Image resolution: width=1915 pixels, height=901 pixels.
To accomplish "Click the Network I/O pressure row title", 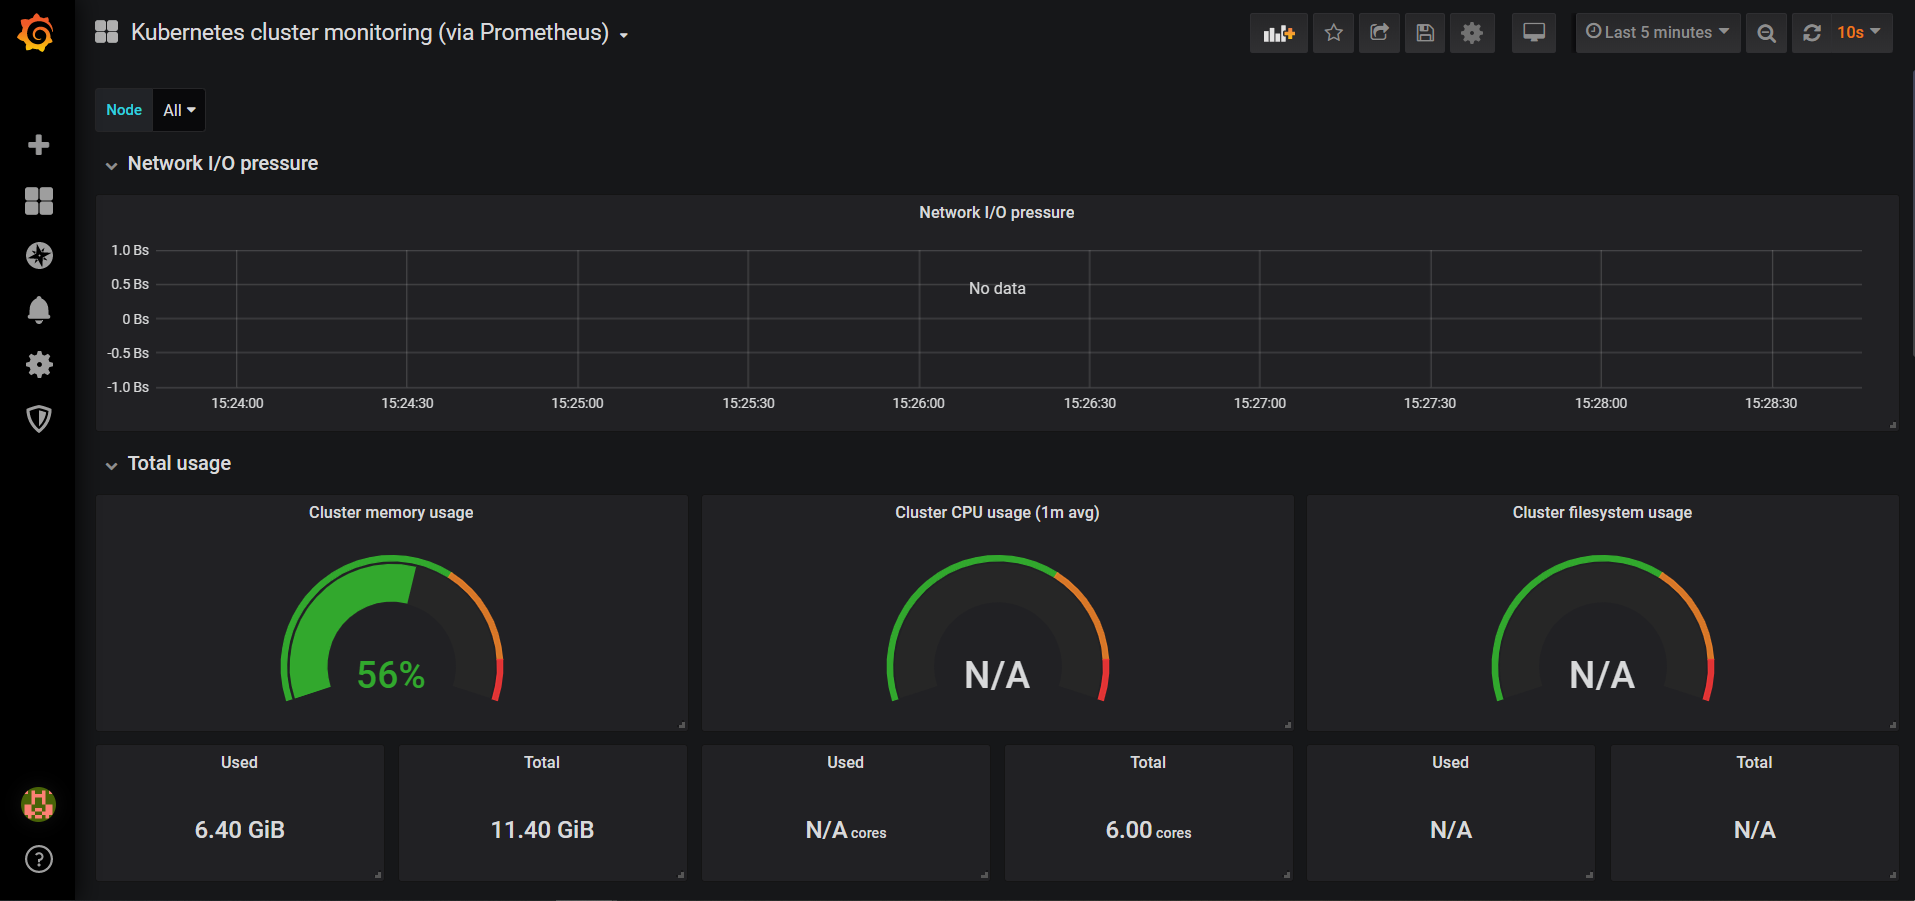I will [x=223, y=163].
